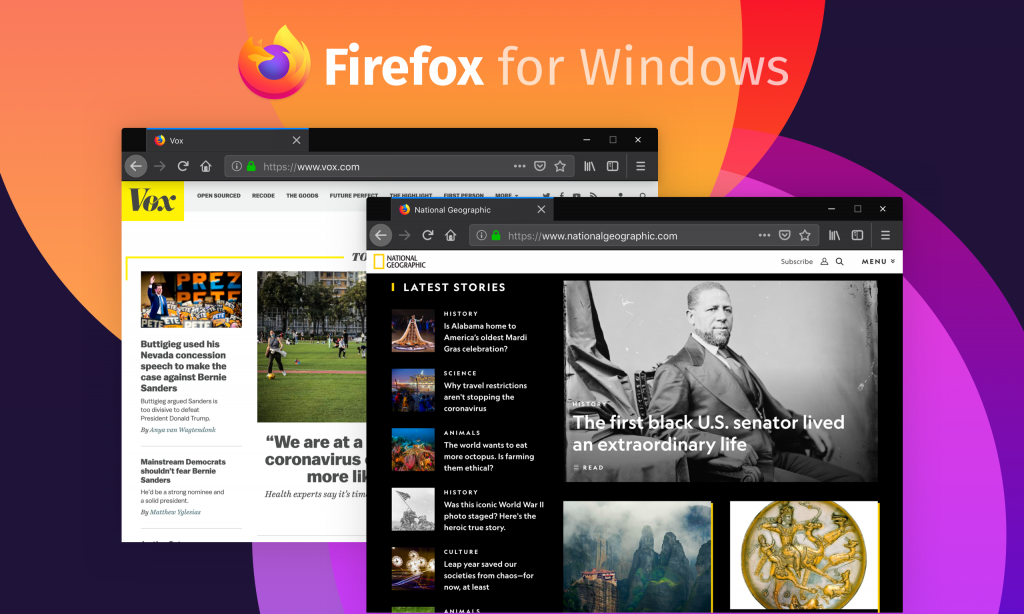Click the National Geographic logo
This screenshot has width=1024, height=614.
pyautogui.click(x=400, y=261)
